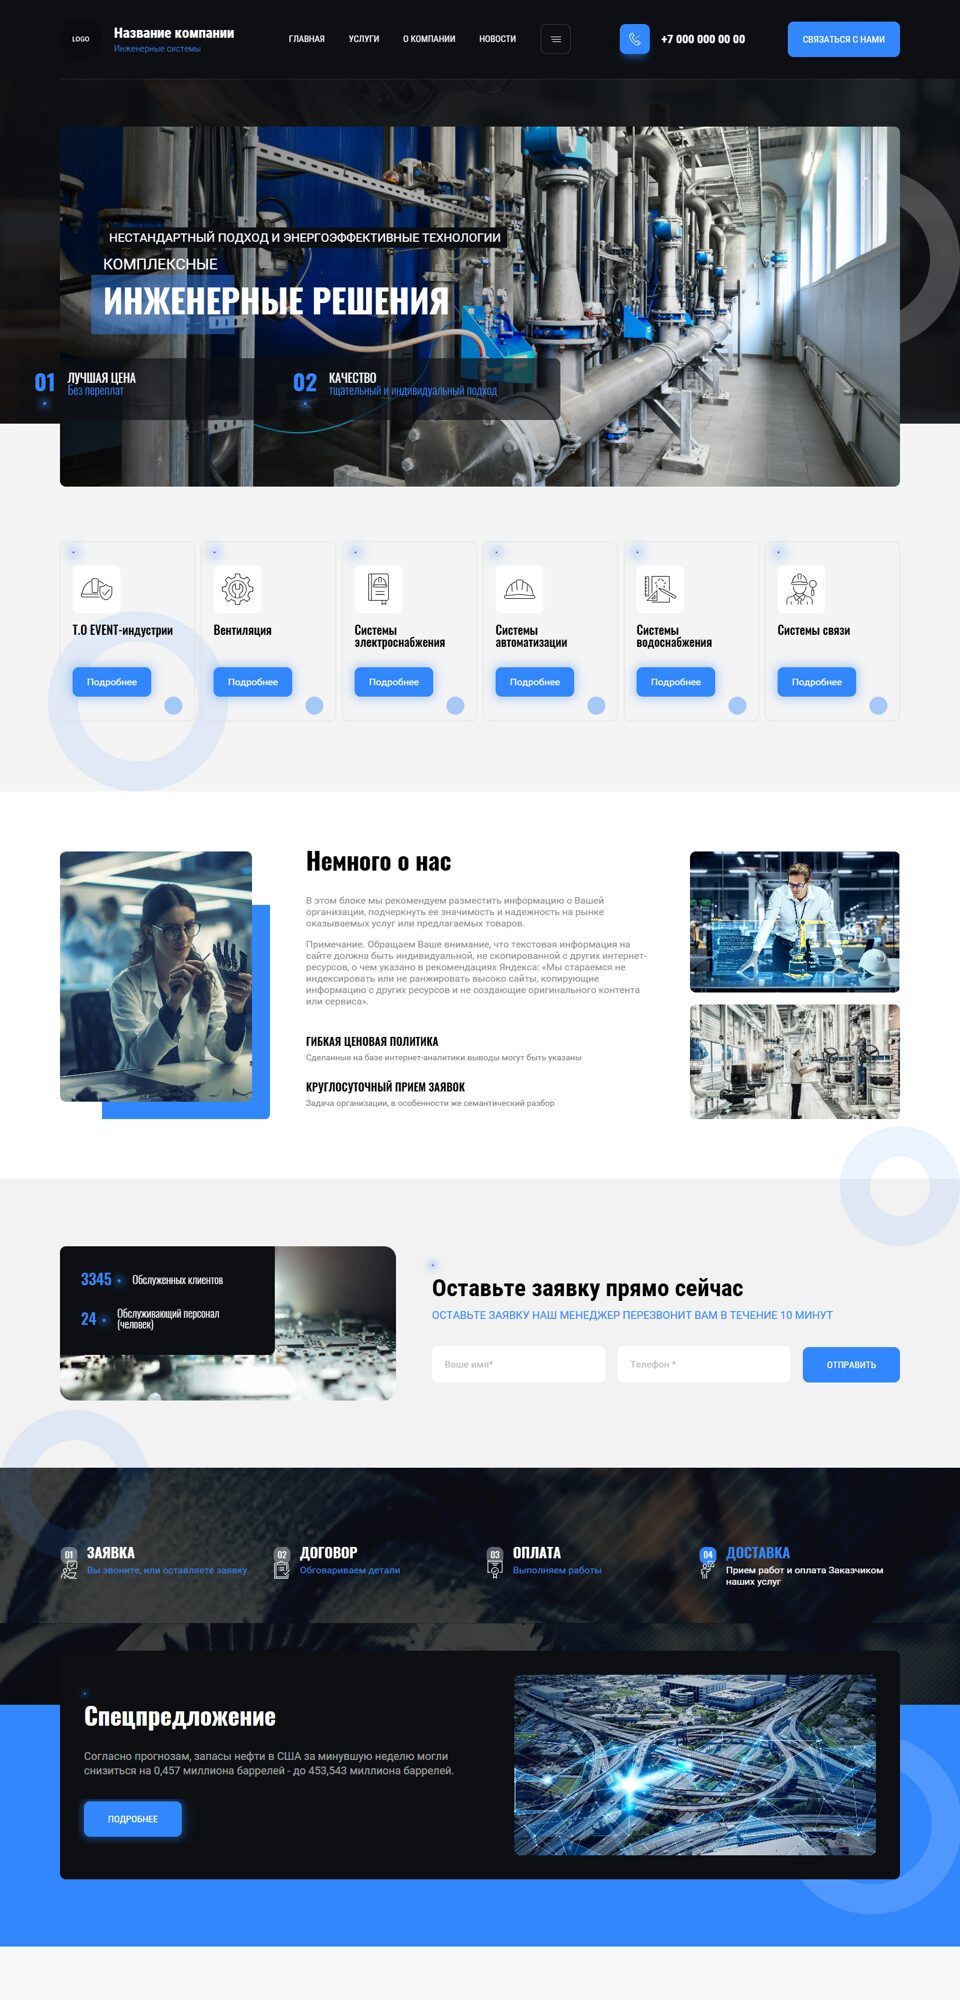Click the ДОСТАВКА step title
The width and height of the screenshot is (960, 2000).
pos(758,1553)
